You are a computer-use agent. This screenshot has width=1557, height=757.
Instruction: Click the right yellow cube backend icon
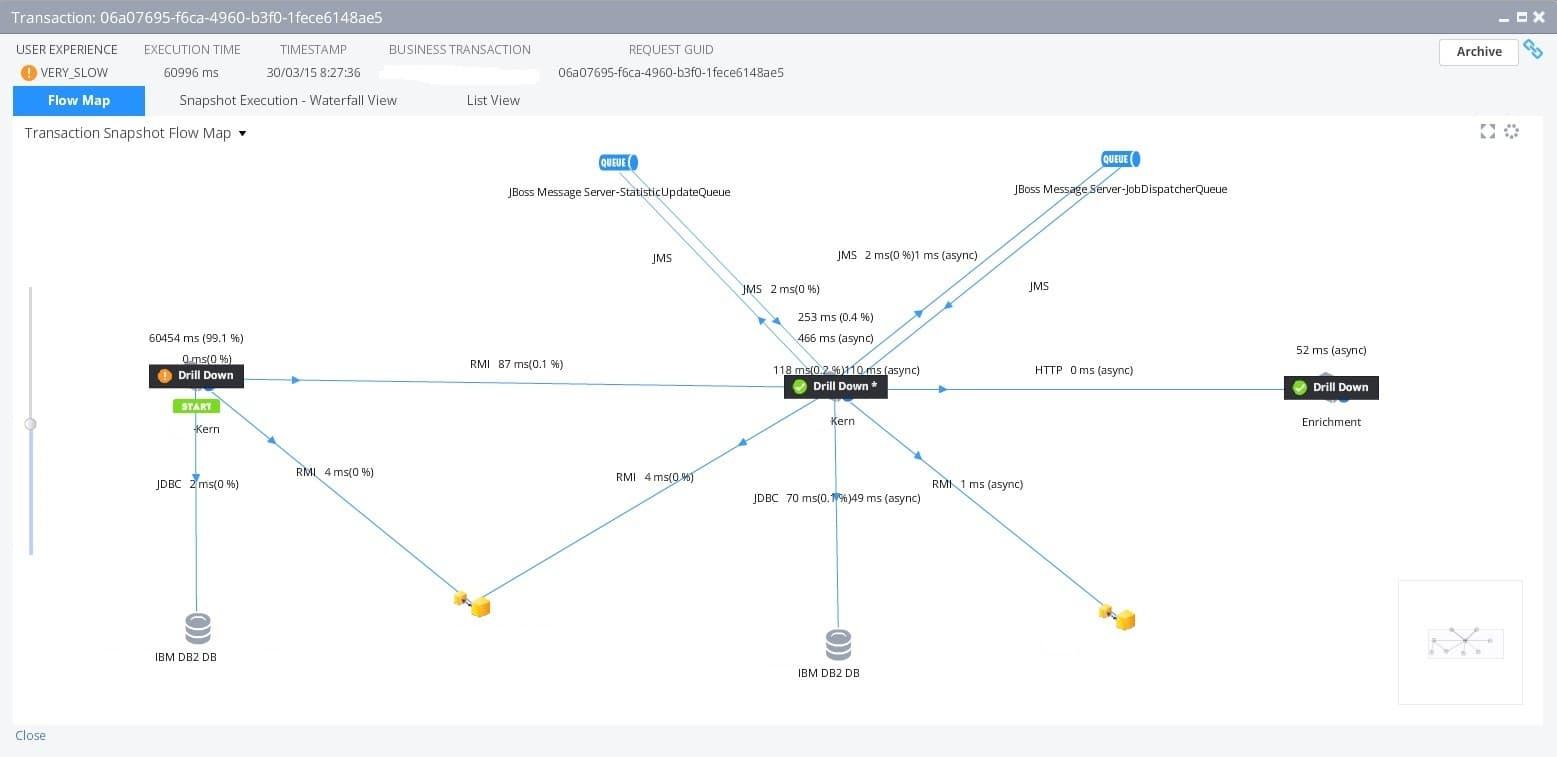pos(1118,617)
